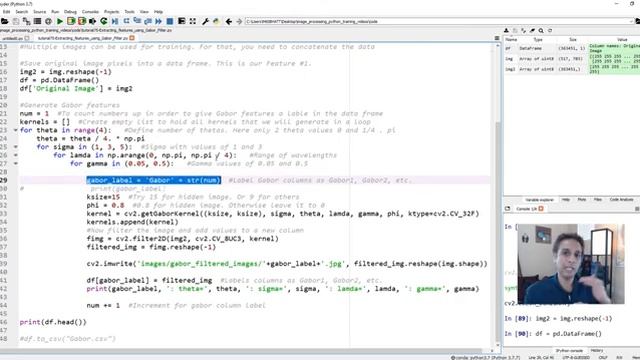
Task: Open preferences wrench icon
Action: pos(205,21)
